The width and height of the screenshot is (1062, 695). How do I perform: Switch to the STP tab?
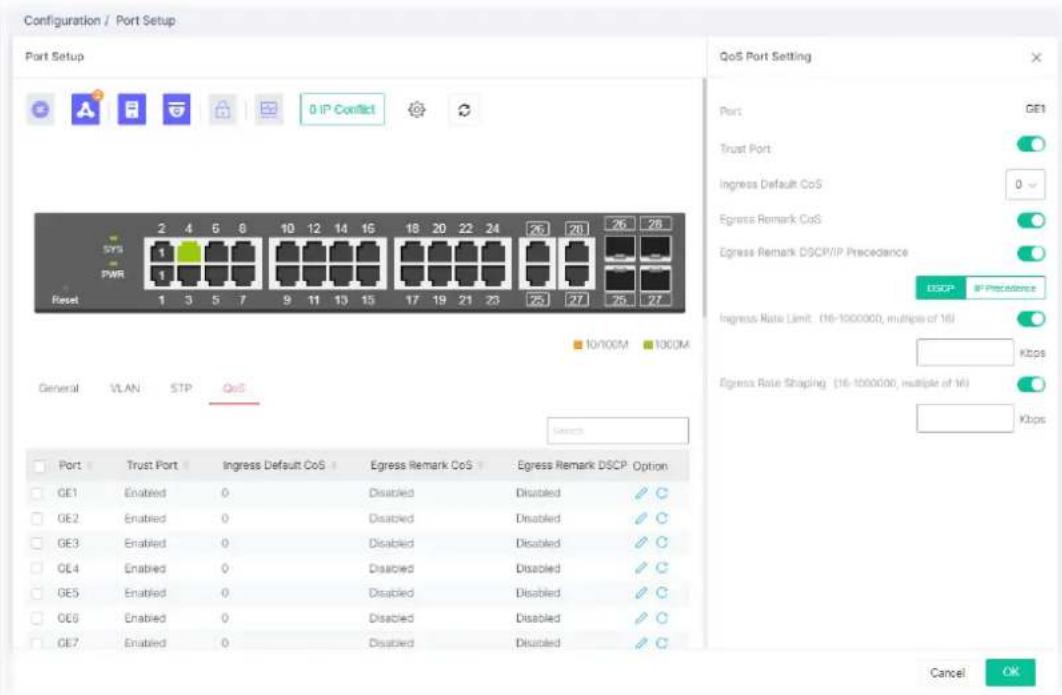[181, 388]
